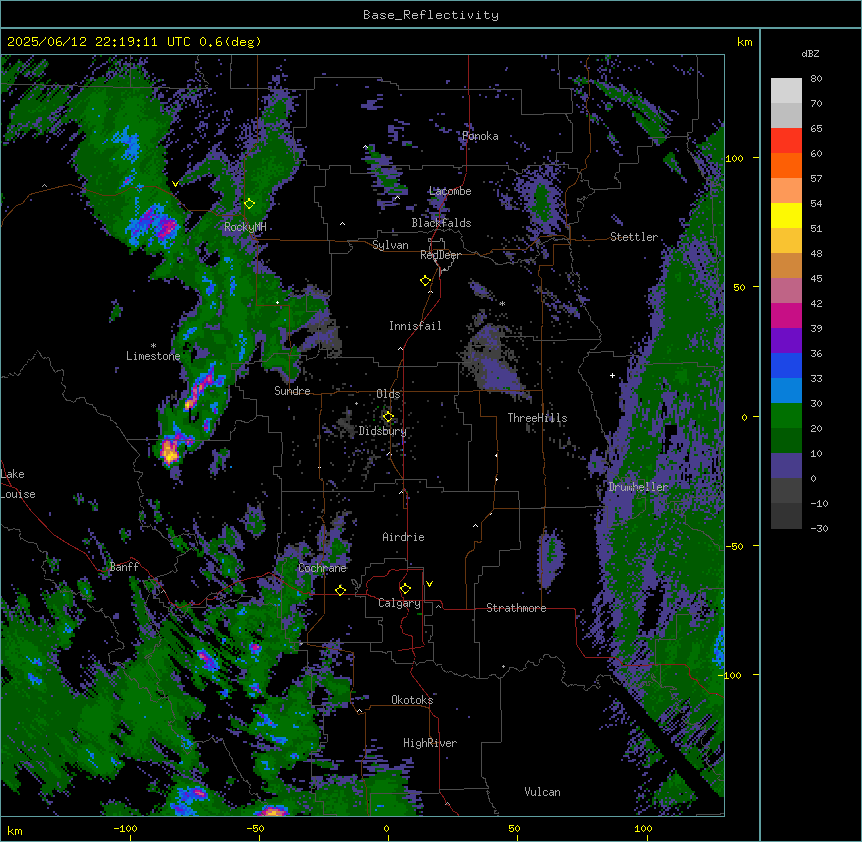Click the Base_Reflectivity title text

click(x=431, y=15)
